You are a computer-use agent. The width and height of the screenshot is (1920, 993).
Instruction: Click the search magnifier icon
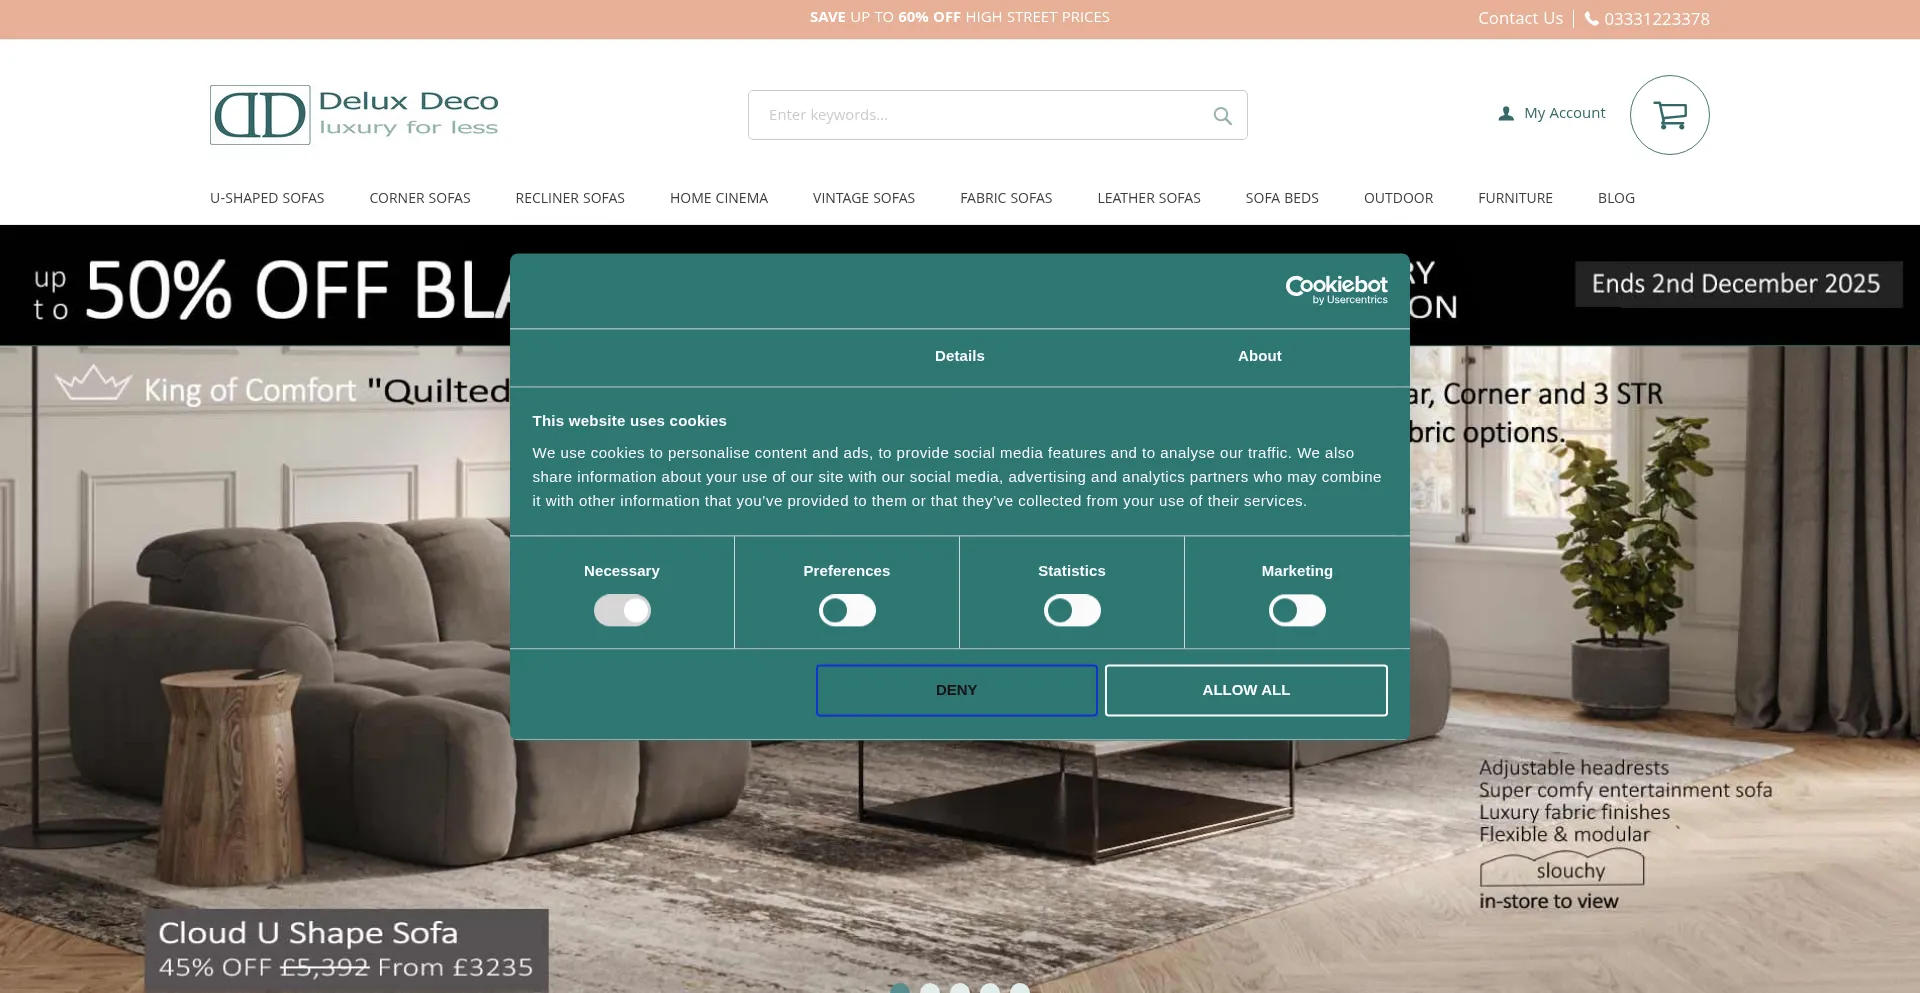(x=1222, y=116)
